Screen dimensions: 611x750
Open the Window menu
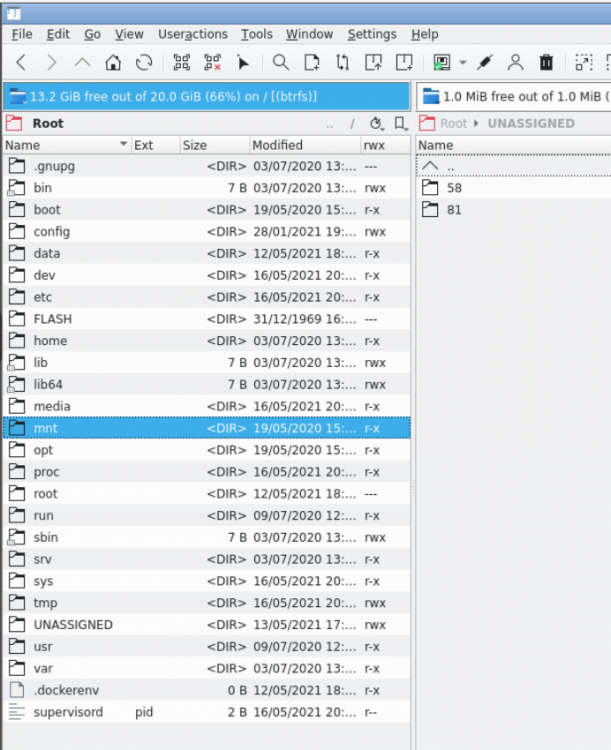tap(309, 34)
